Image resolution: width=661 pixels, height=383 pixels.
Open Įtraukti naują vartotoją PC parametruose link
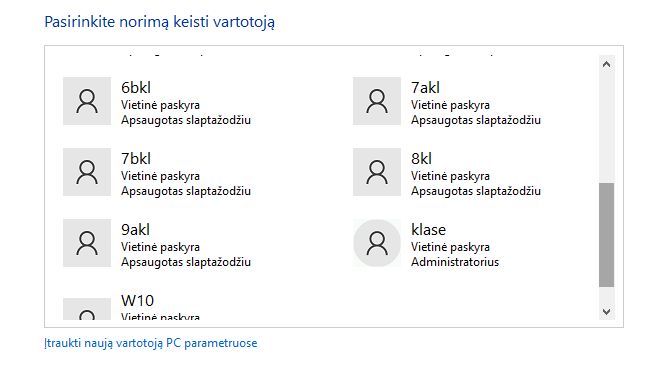pyautogui.click(x=150, y=343)
